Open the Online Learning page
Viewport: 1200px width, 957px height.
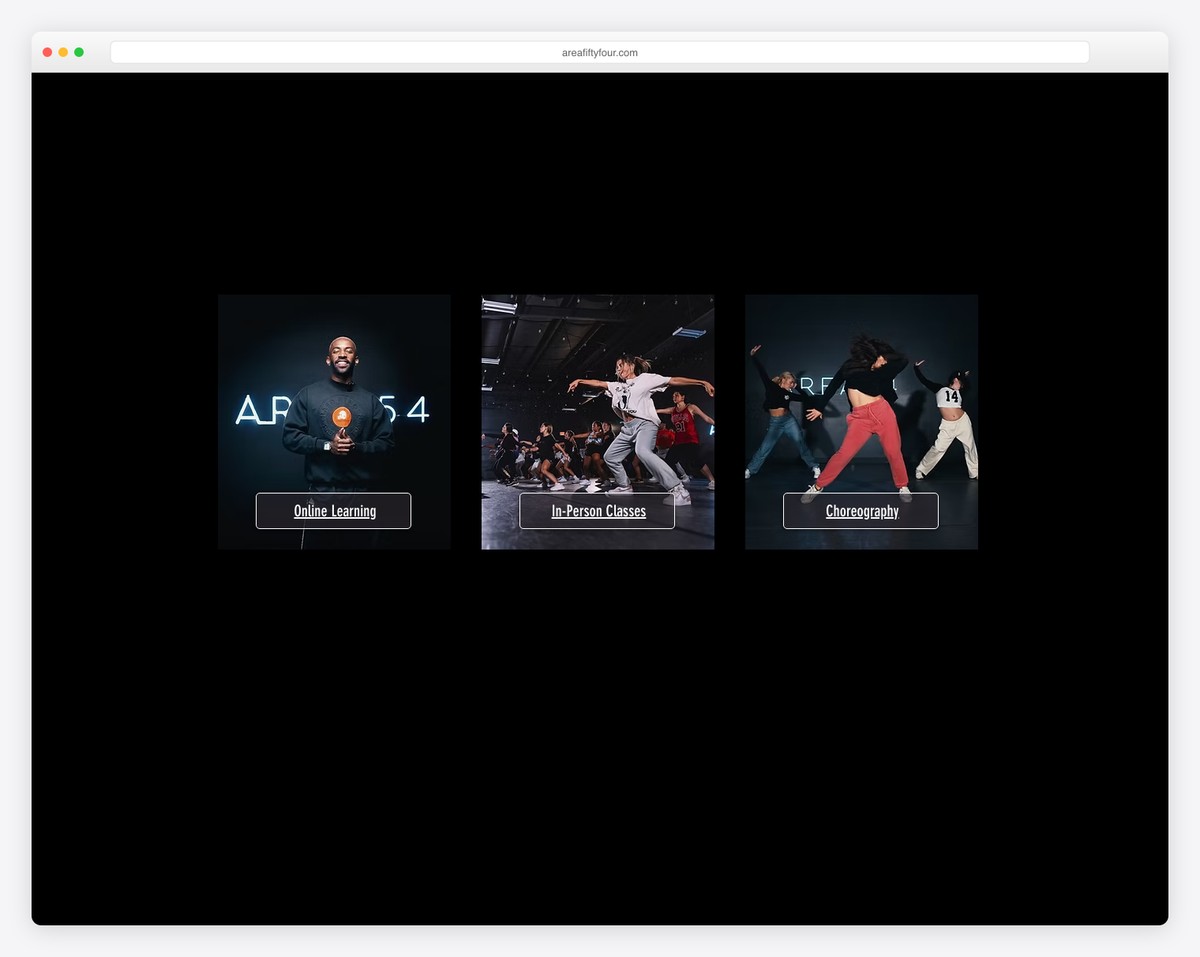(x=333, y=510)
